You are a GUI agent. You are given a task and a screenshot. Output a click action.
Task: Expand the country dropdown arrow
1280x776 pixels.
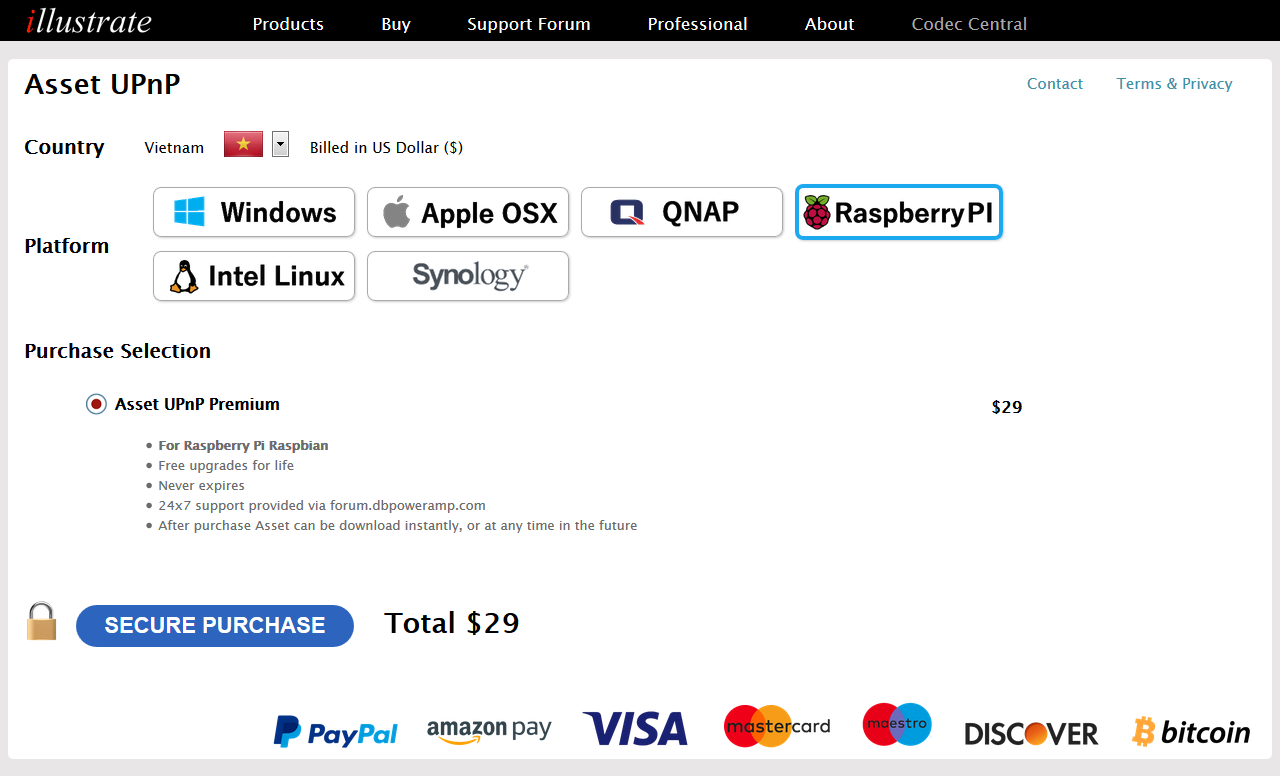coord(281,144)
